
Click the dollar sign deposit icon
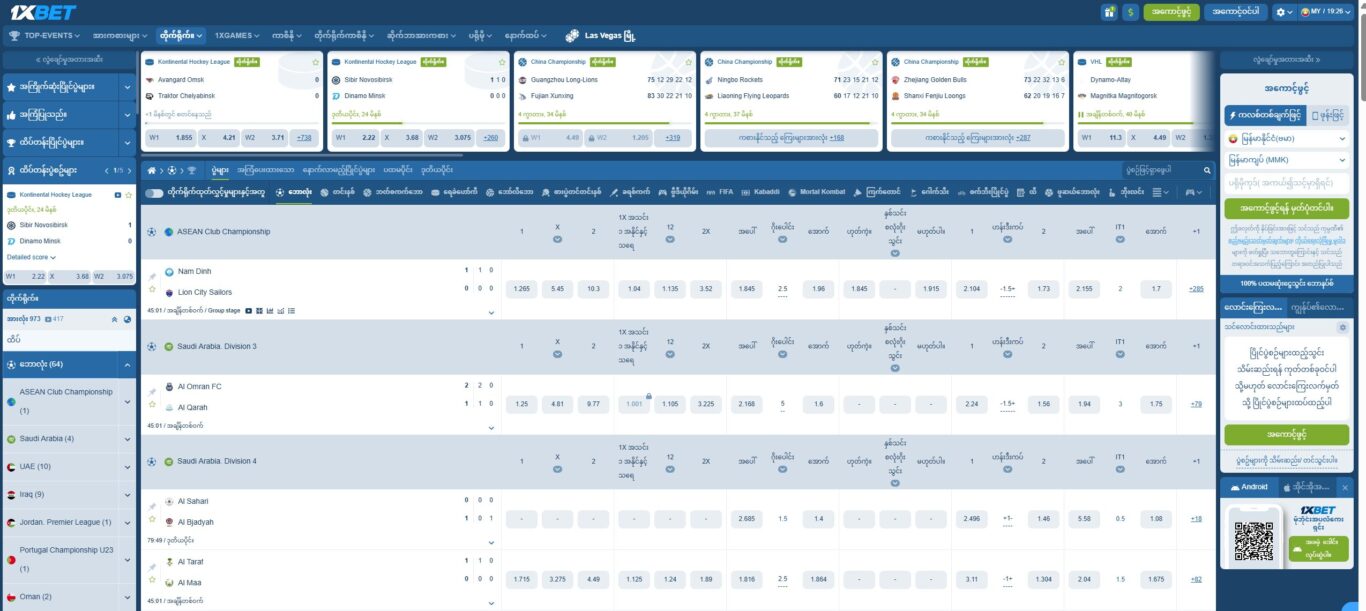tap(1131, 12)
